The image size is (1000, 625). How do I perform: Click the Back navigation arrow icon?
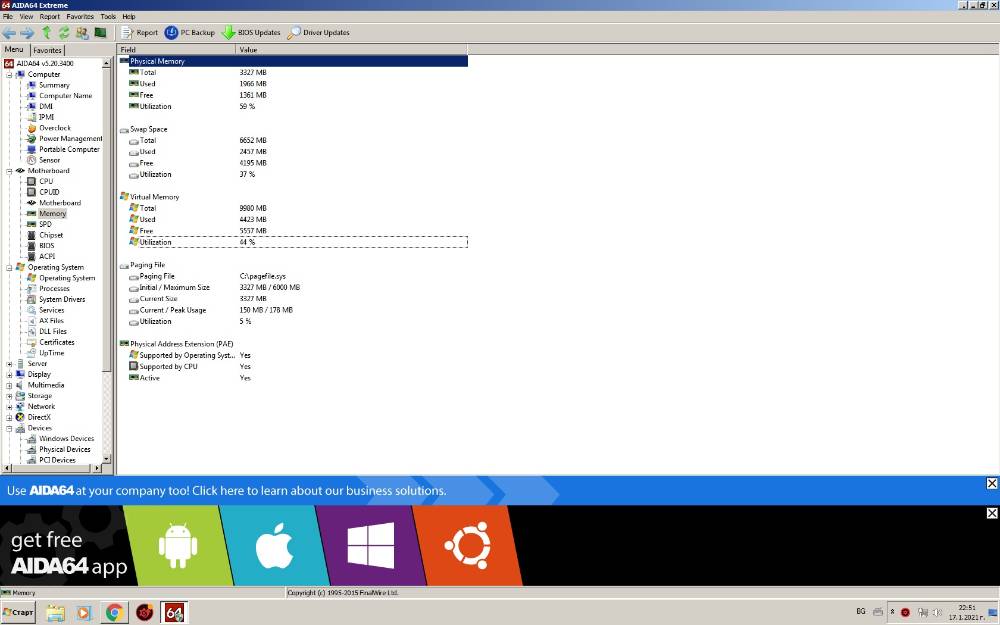9,33
